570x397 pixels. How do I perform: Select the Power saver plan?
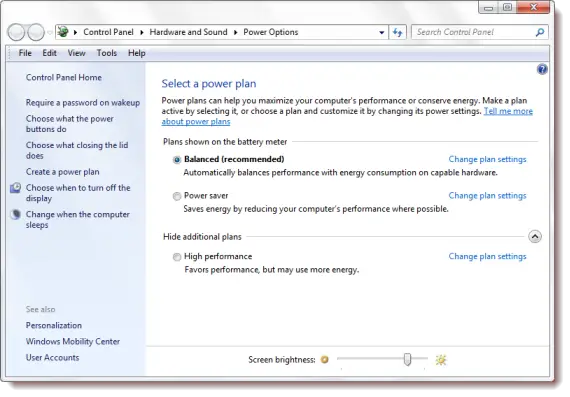177,196
